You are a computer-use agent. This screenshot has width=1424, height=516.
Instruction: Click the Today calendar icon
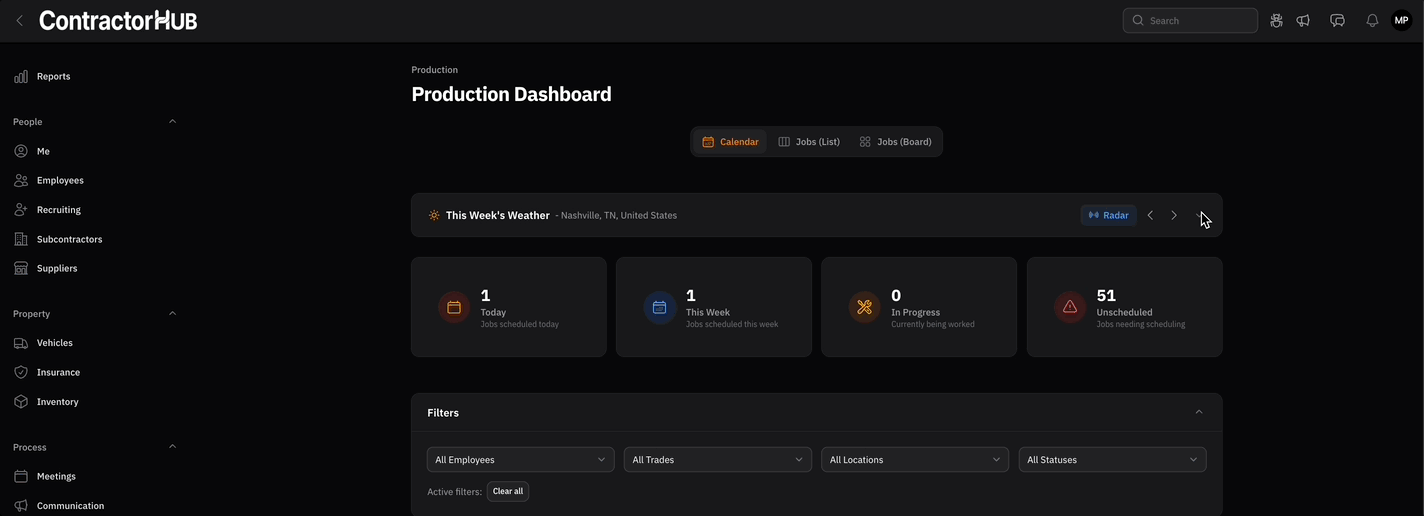[454, 307]
